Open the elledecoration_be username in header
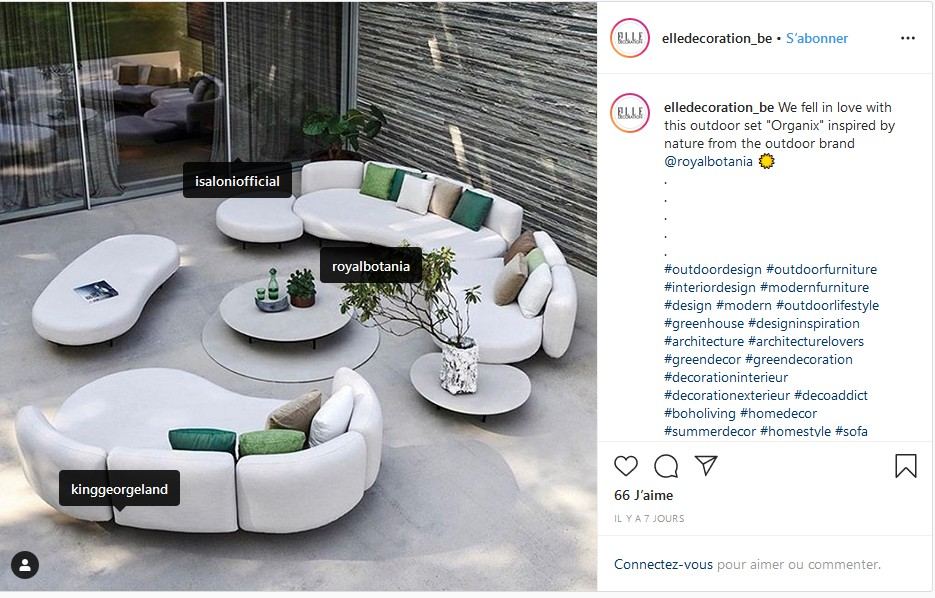935x598 pixels. click(x=717, y=38)
